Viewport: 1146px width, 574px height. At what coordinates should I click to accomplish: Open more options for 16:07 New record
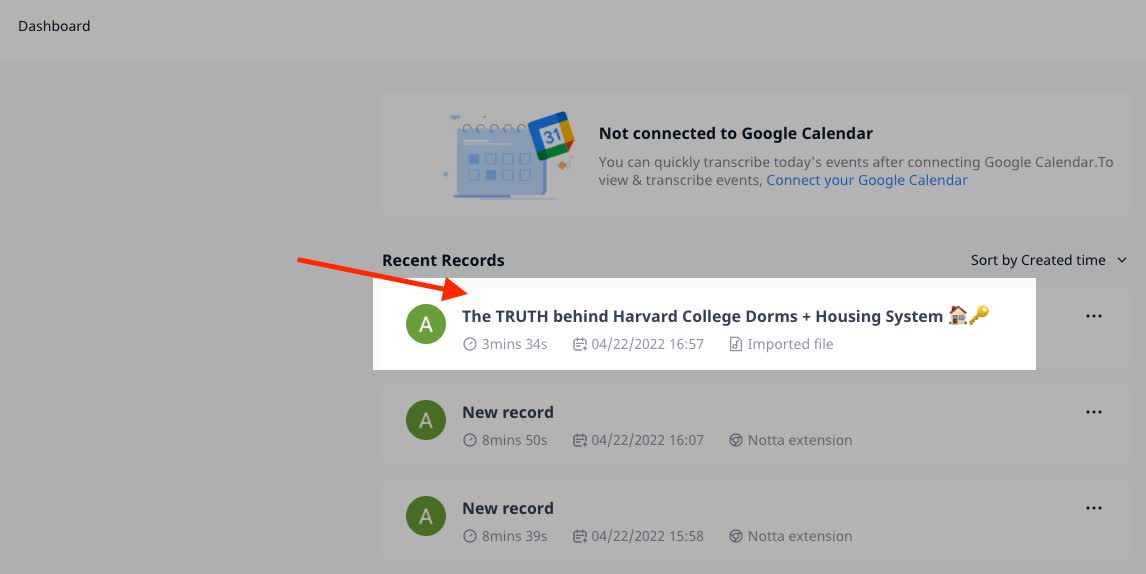pos(1093,412)
